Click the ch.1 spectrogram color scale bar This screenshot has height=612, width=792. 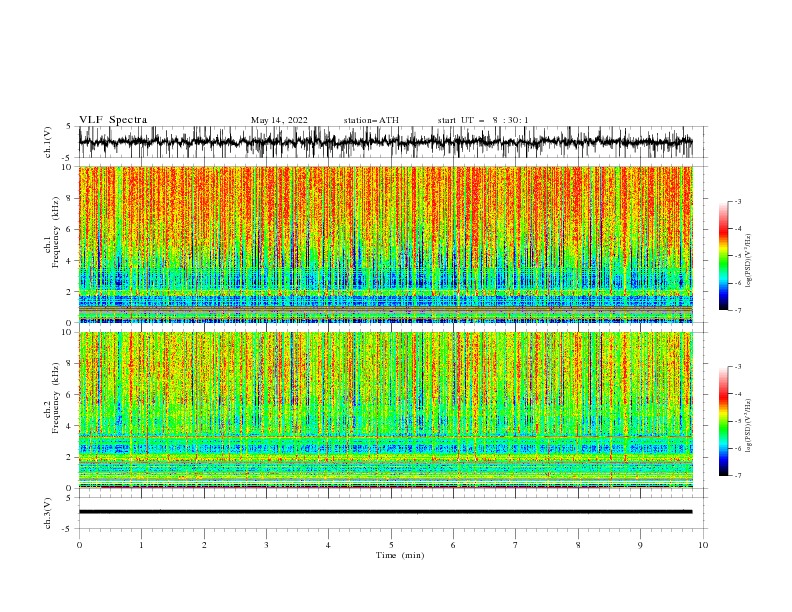[x=723, y=256]
